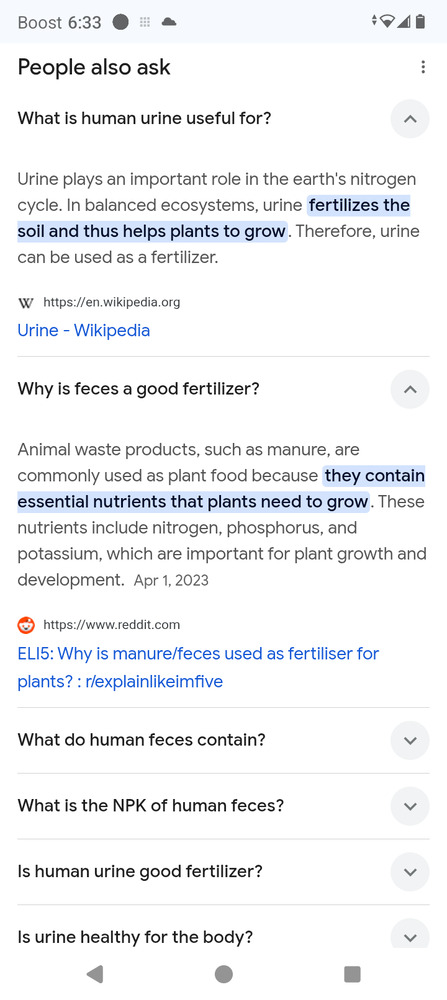Open the three-dot menu beside People also ask

[423, 67]
